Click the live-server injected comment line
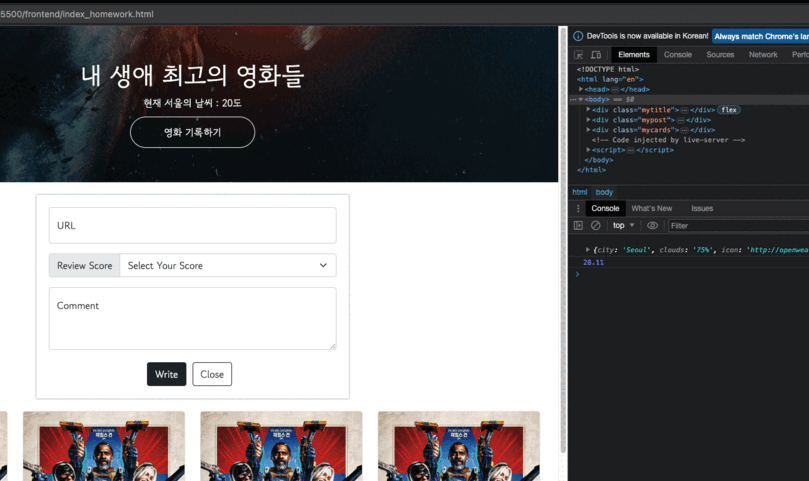The image size is (809, 481). tap(668, 140)
